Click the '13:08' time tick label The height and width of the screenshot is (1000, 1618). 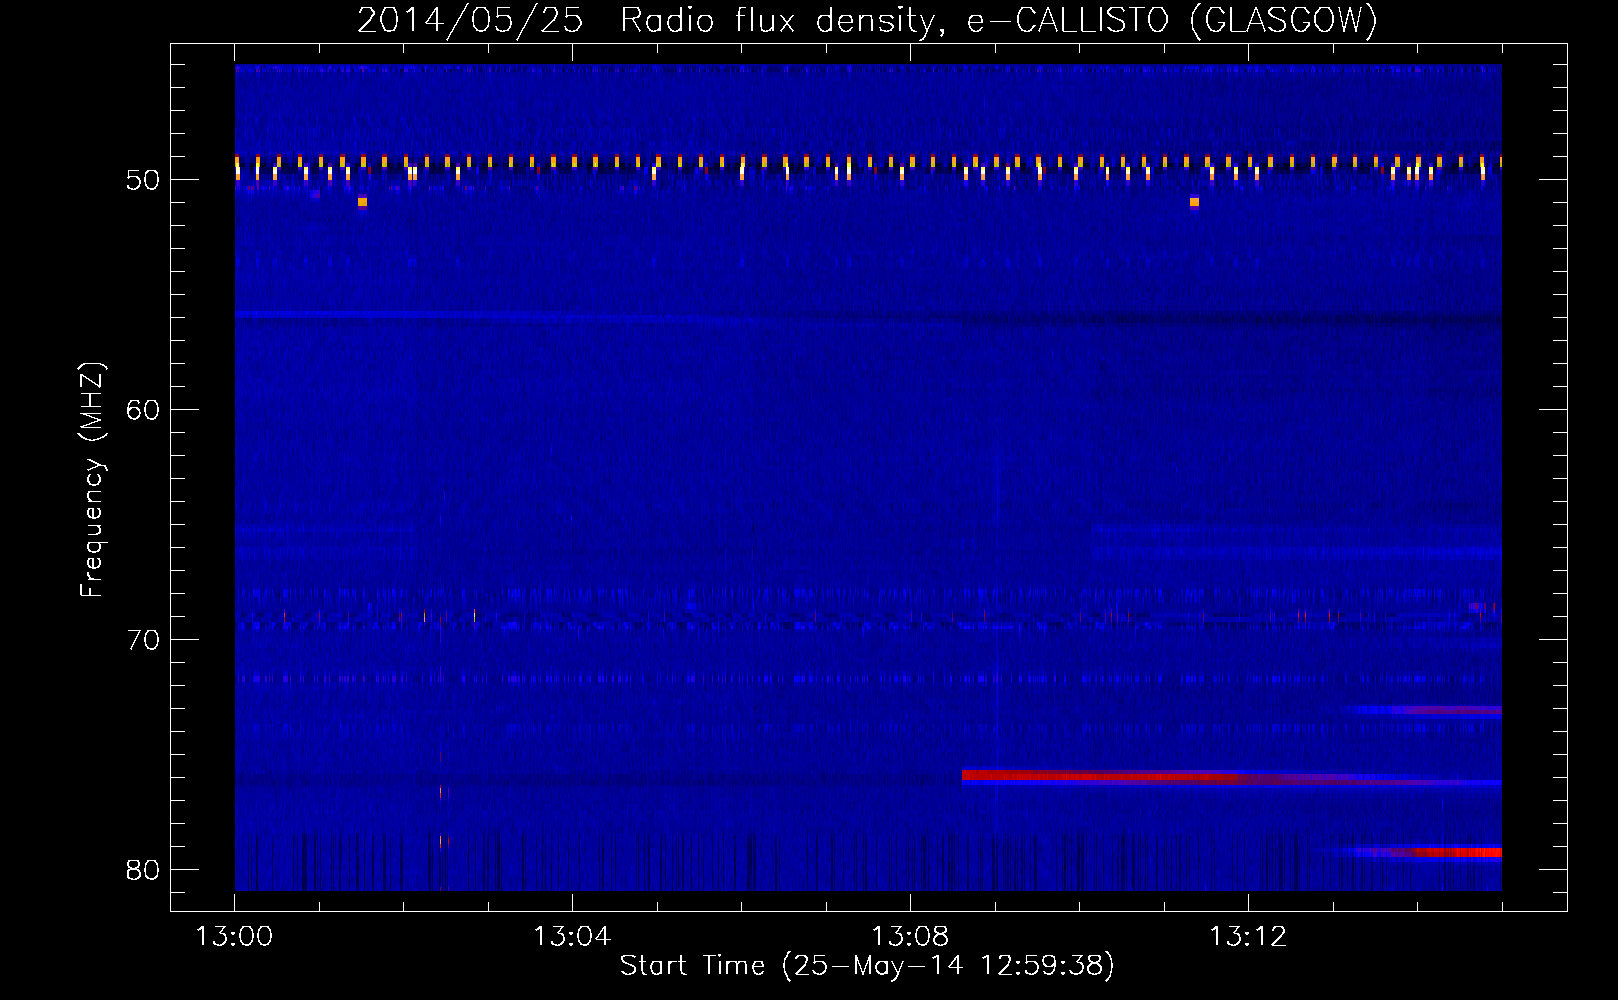[x=910, y=937]
